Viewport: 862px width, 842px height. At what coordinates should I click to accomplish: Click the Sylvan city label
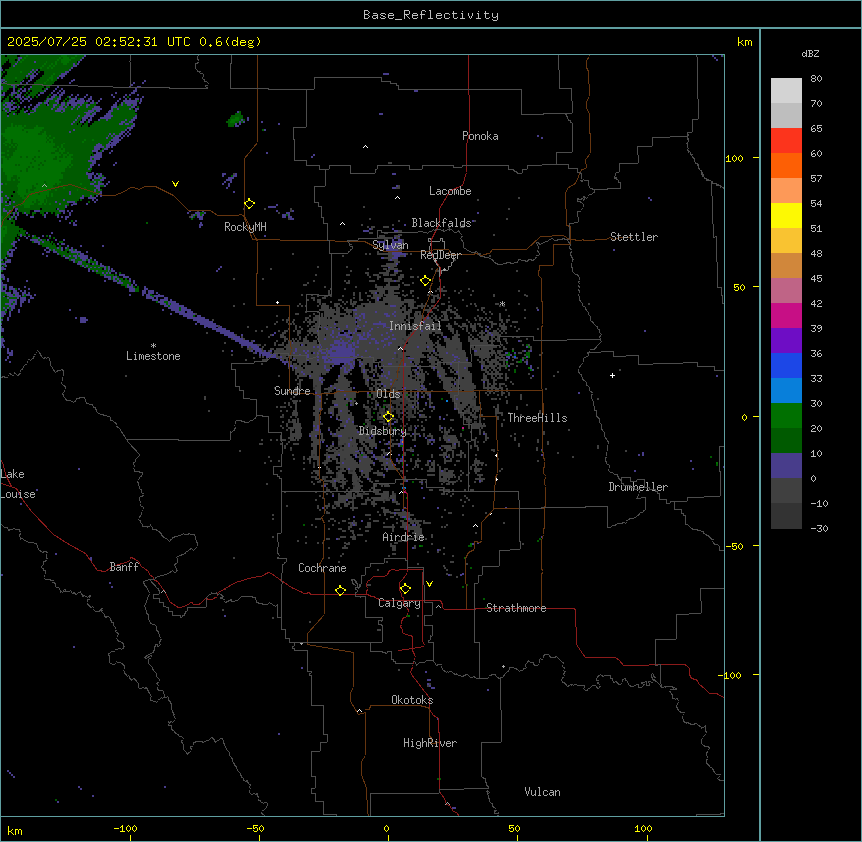point(390,245)
